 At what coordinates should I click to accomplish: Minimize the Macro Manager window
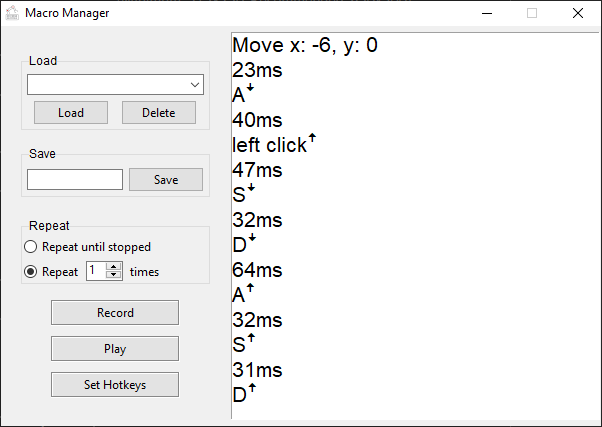486,13
